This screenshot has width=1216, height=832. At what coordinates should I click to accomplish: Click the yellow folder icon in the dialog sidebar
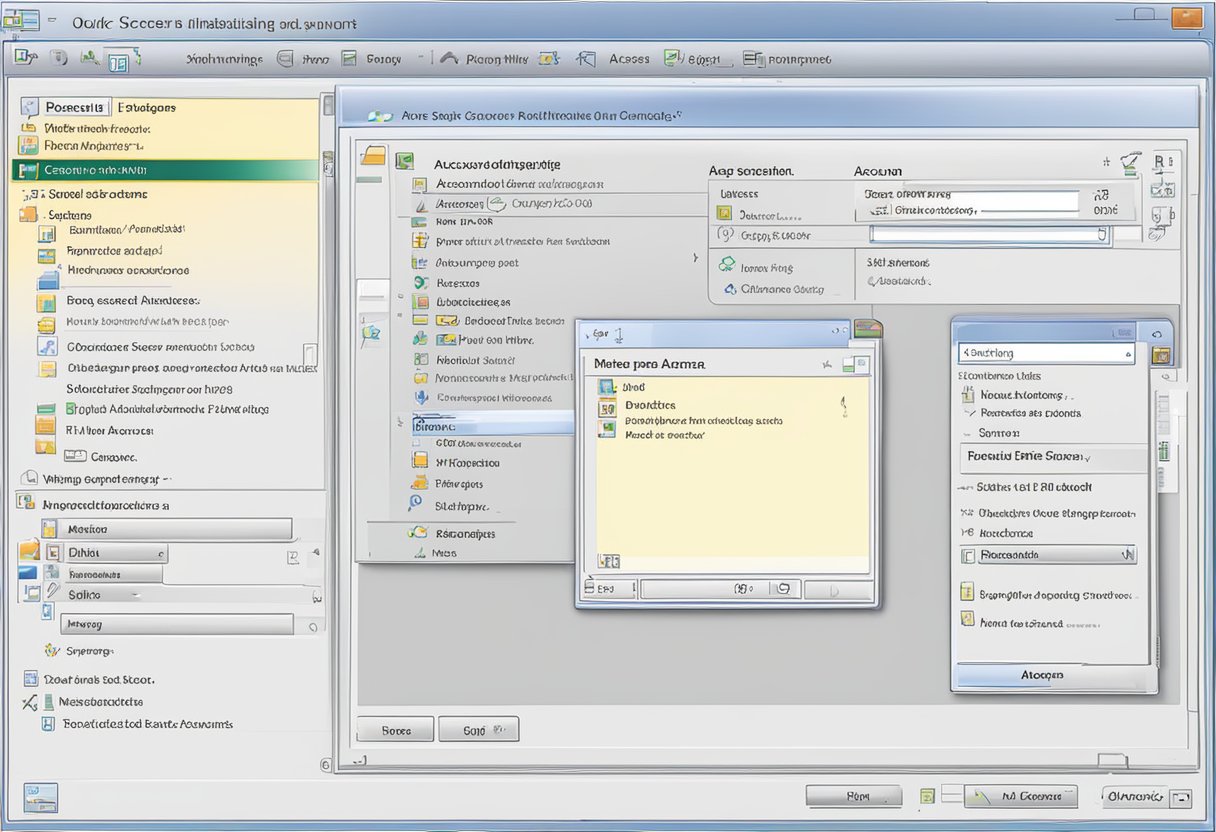373,156
